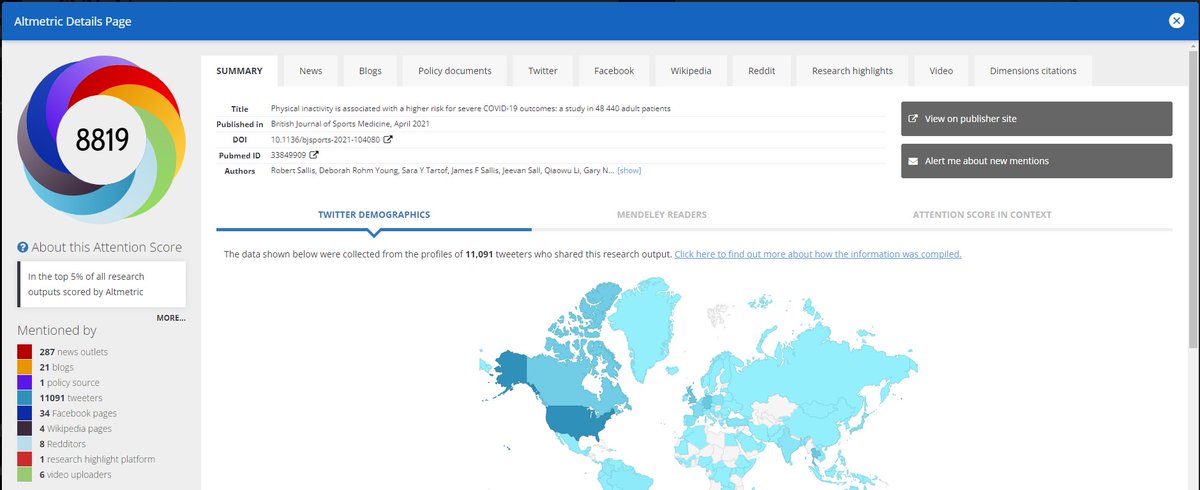This screenshot has width=1200, height=490.
Task: Open the MENDELEY READERS section
Action: tap(662, 214)
